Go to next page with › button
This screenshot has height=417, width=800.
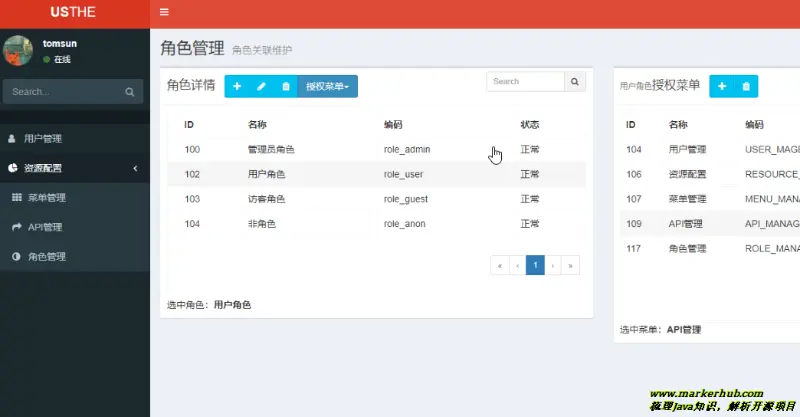click(553, 265)
